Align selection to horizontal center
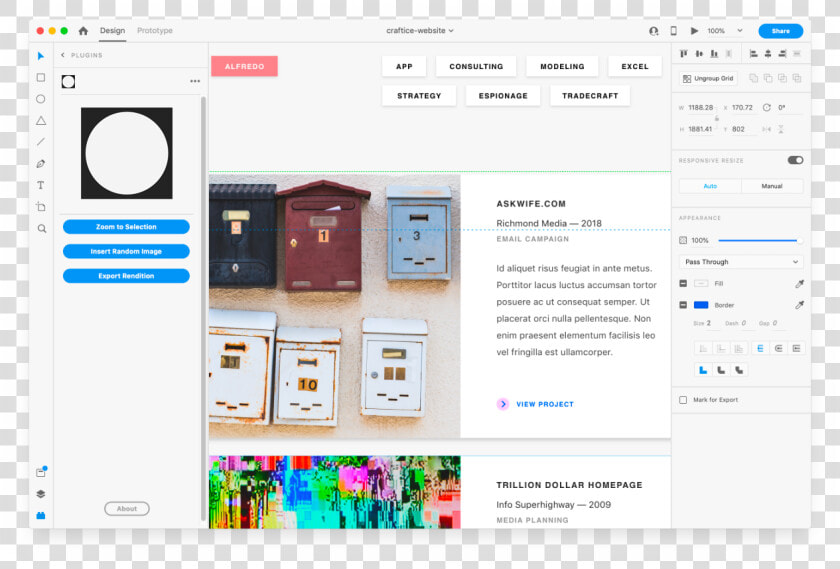 (x=768, y=54)
